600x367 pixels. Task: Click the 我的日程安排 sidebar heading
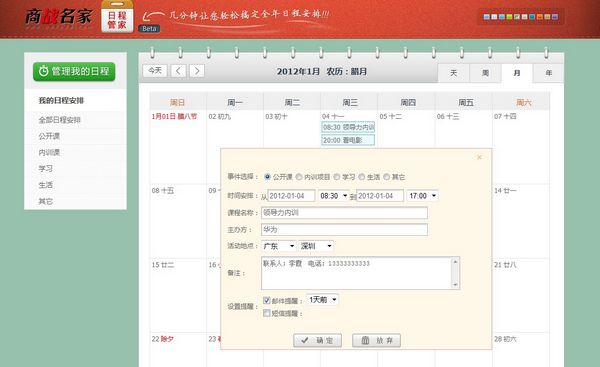61,100
